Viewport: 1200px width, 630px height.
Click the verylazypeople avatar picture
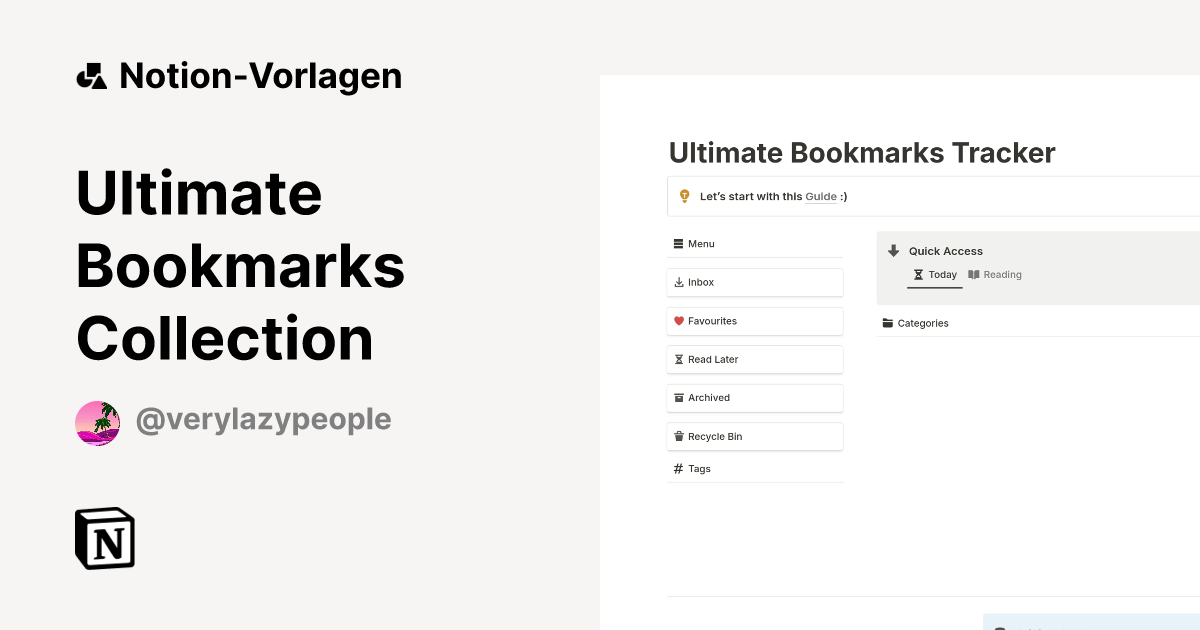point(97,422)
